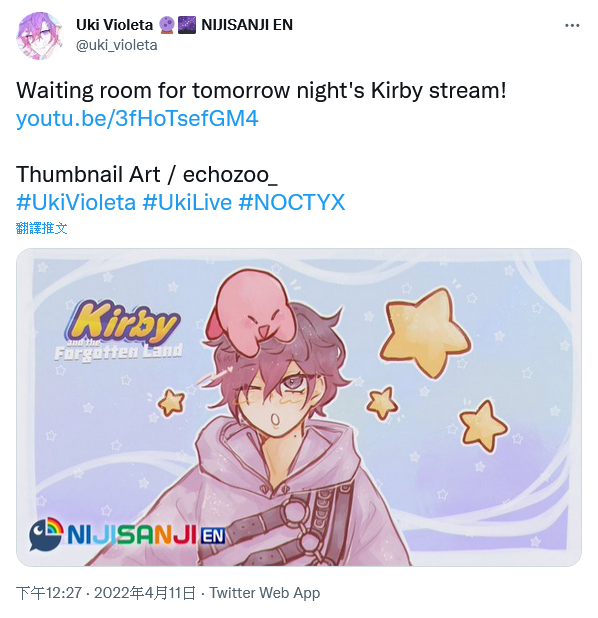This screenshot has height=618, width=598.
Task: Click the crystal ball emoji in the name
Action: point(166,25)
